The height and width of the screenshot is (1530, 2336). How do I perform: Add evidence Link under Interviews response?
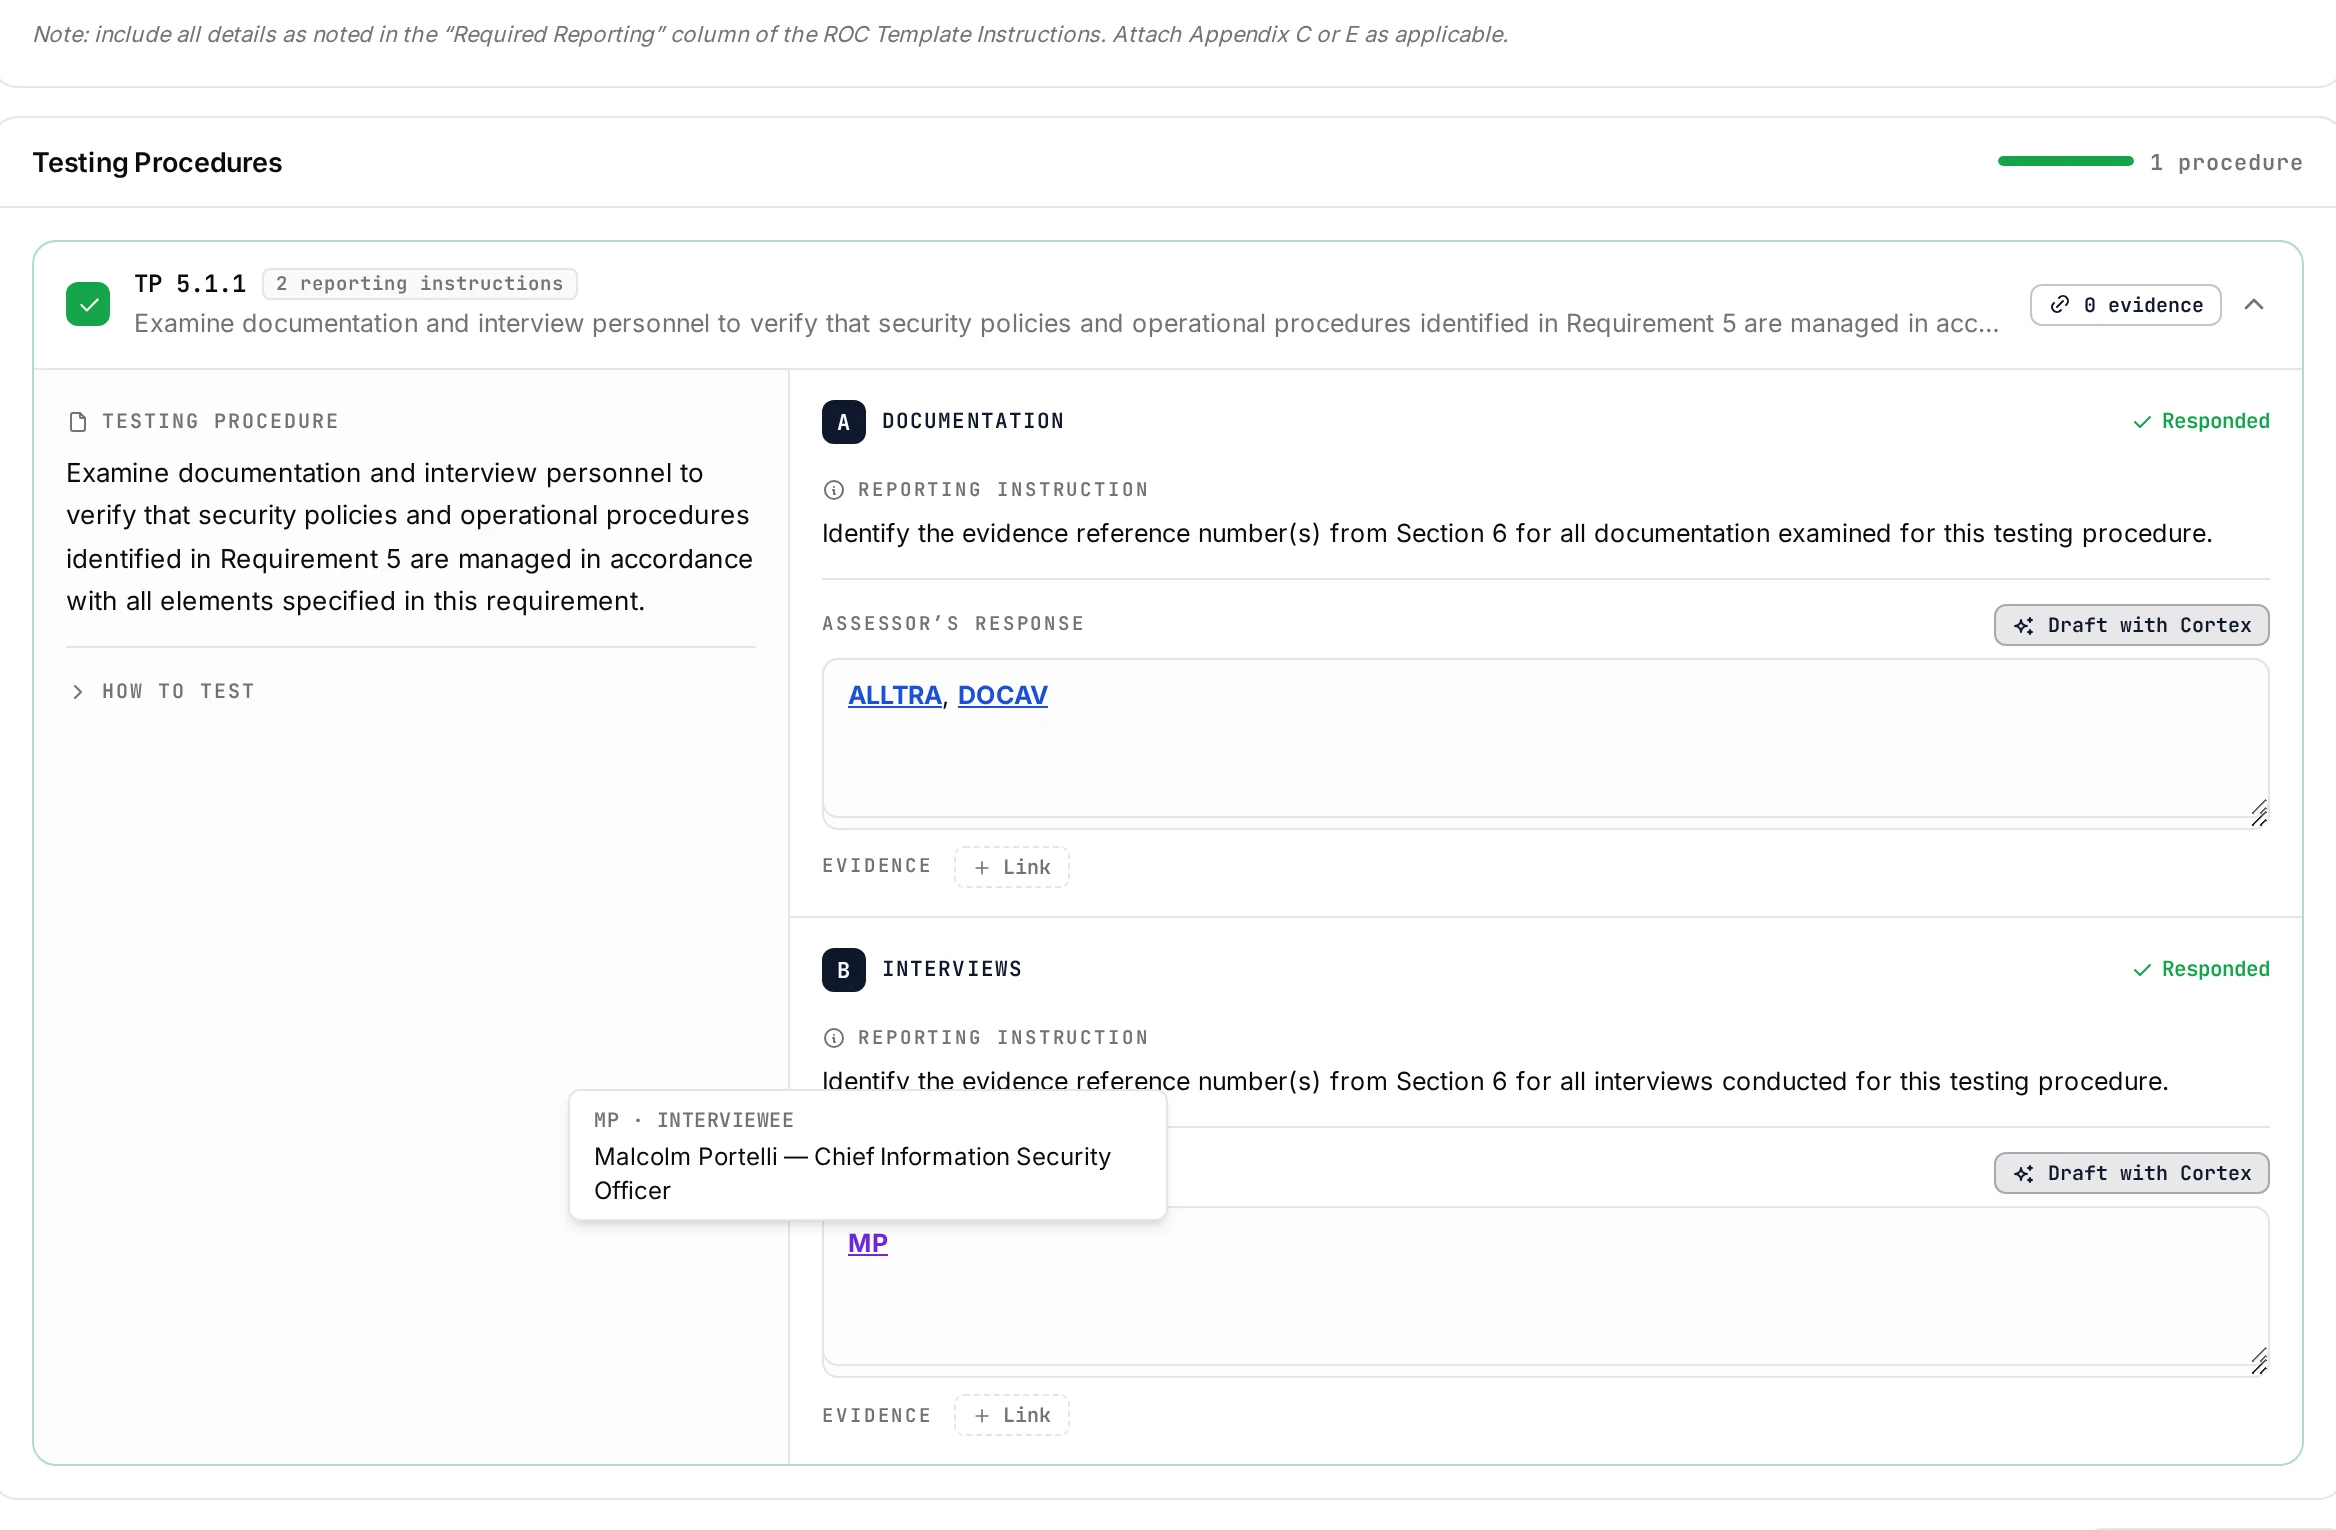pos(1012,1415)
